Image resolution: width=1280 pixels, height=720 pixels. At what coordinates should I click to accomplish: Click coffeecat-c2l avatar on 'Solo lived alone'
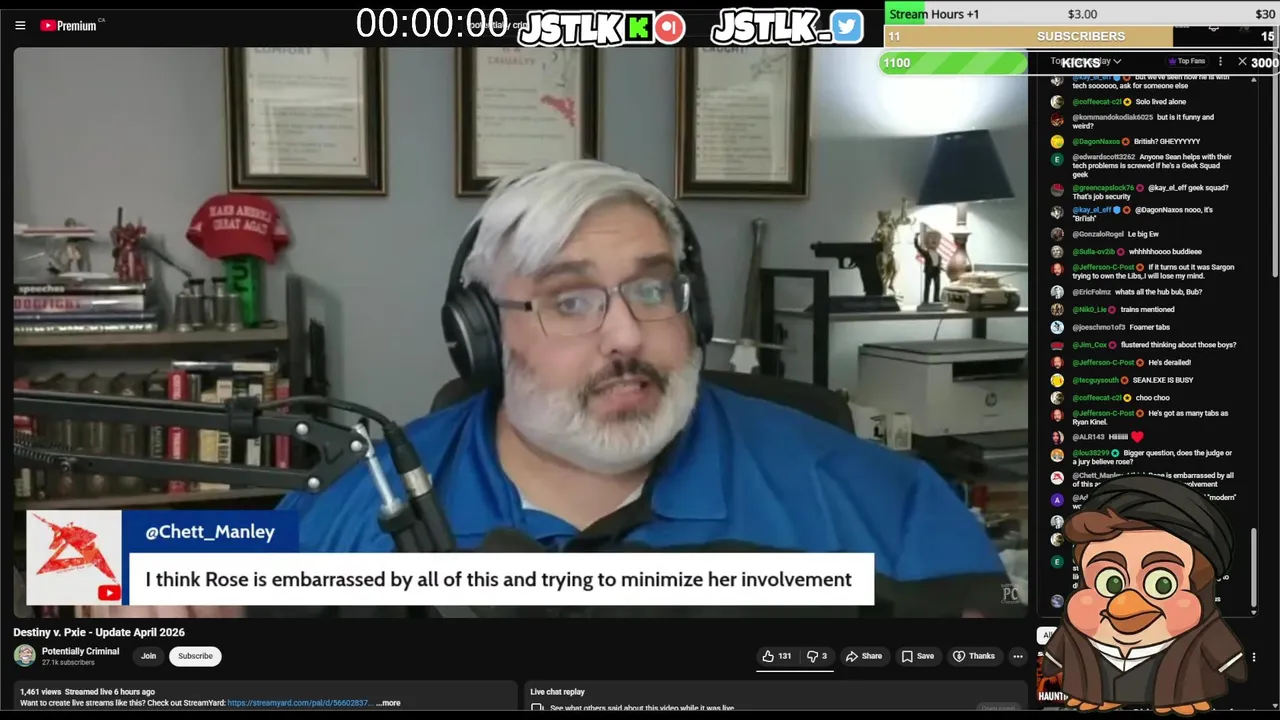pyautogui.click(x=1057, y=101)
